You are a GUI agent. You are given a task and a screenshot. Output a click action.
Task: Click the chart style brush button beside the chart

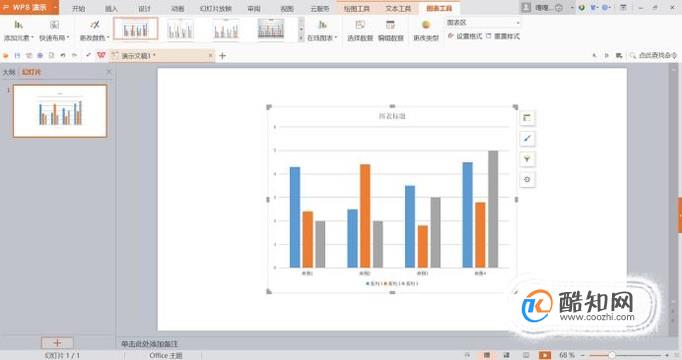tap(527, 139)
